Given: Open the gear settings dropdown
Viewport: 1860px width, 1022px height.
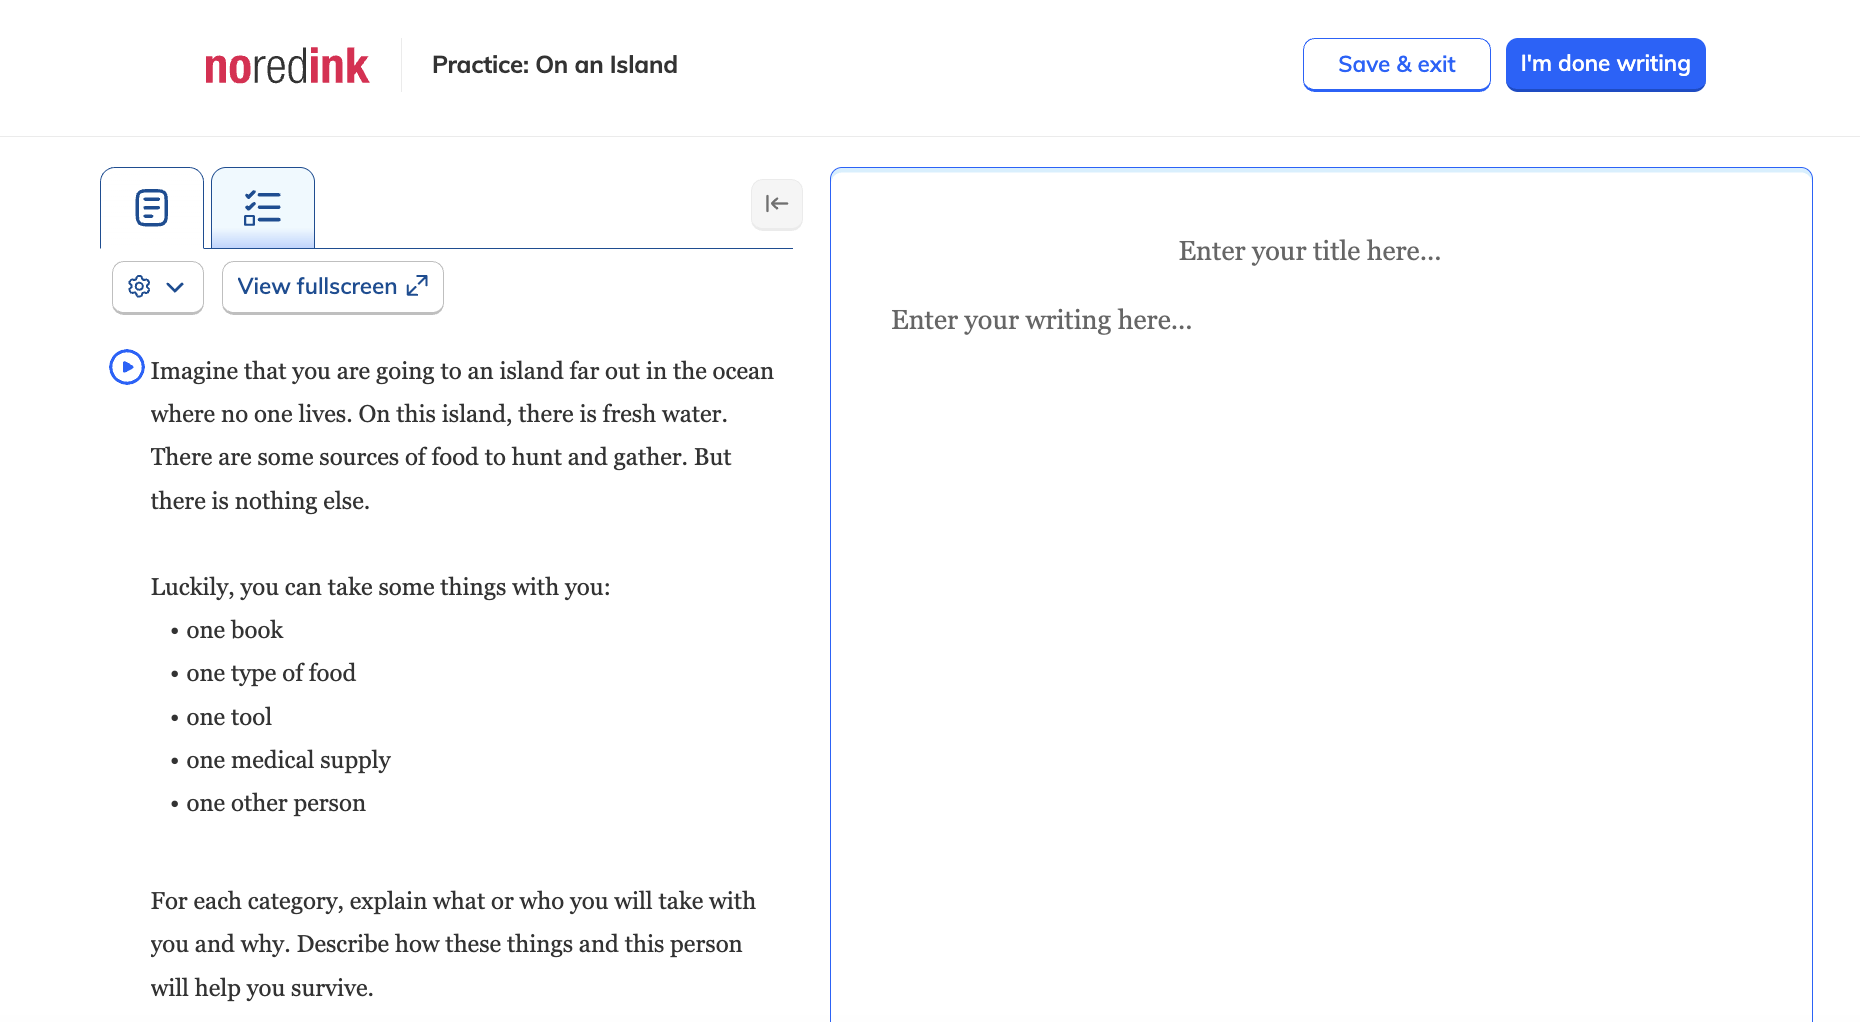Looking at the screenshot, I should 158,287.
